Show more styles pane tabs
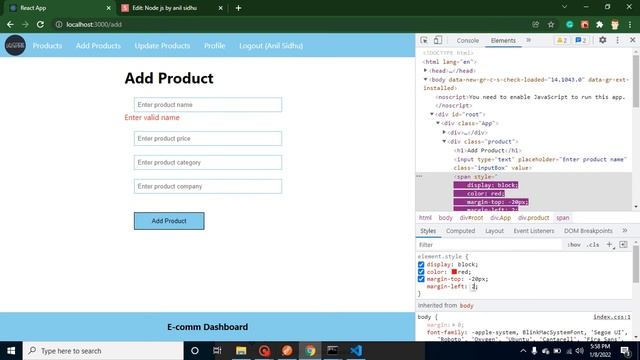Screen dimensions: 640x360 pos(624,231)
